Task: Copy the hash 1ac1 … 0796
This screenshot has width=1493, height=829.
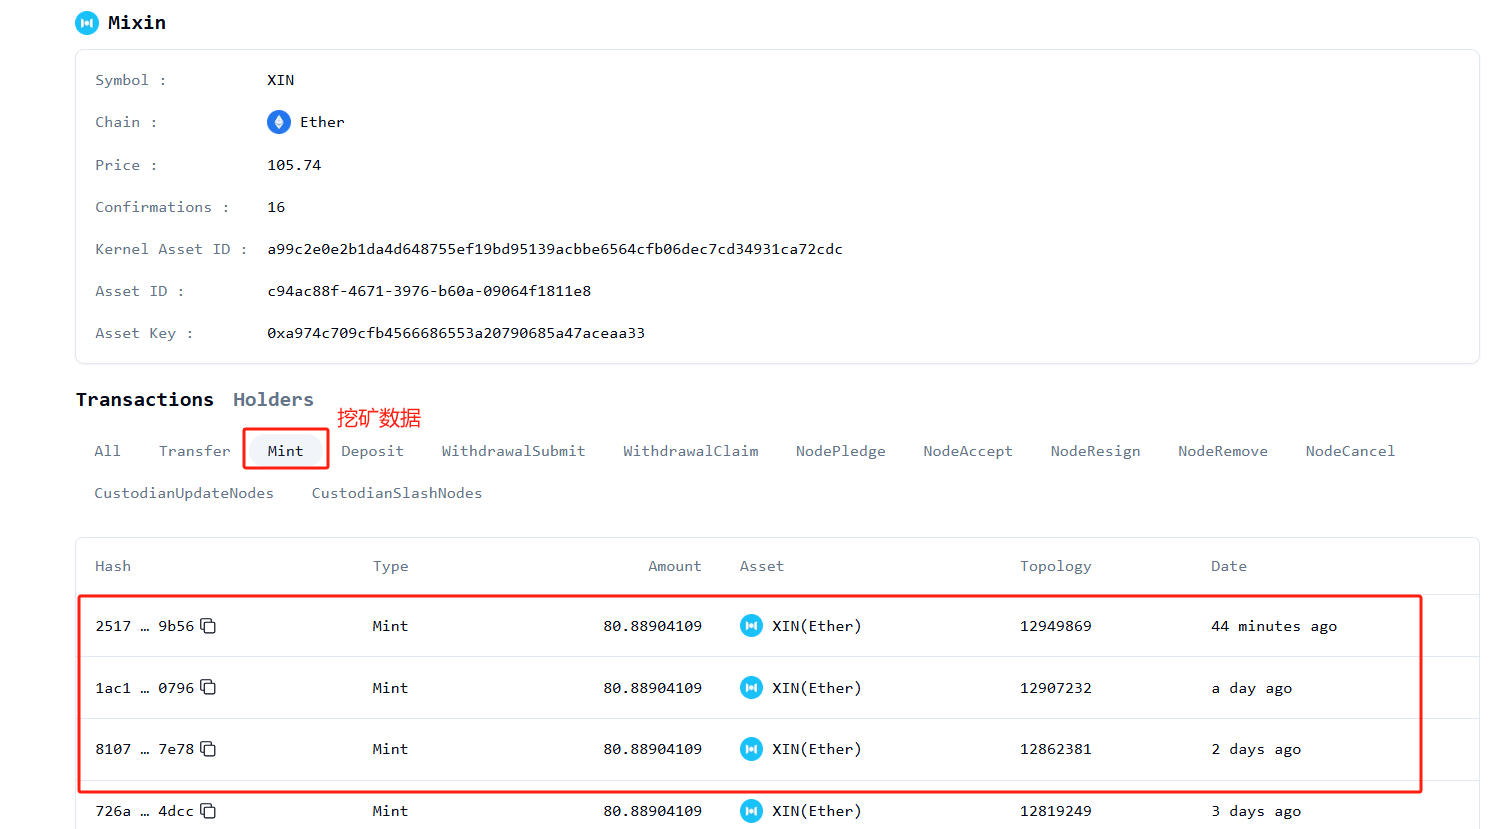Action: [208, 687]
